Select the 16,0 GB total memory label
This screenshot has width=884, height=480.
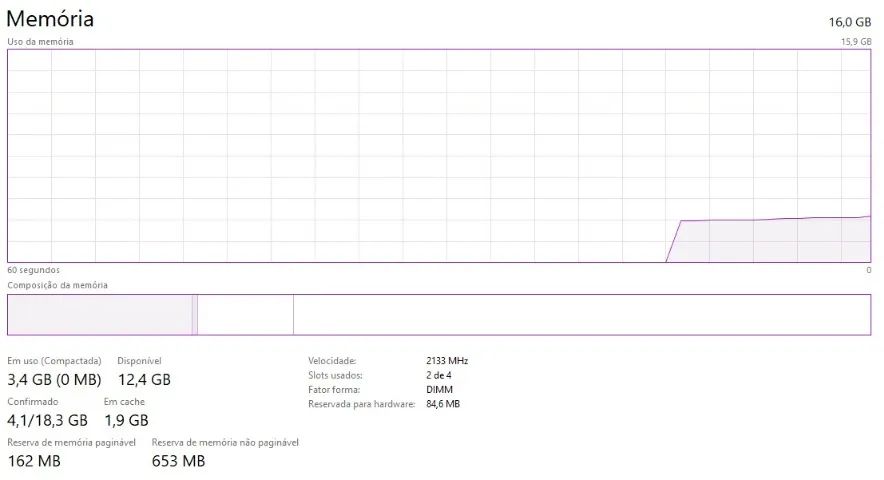click(x=851, y=21)
